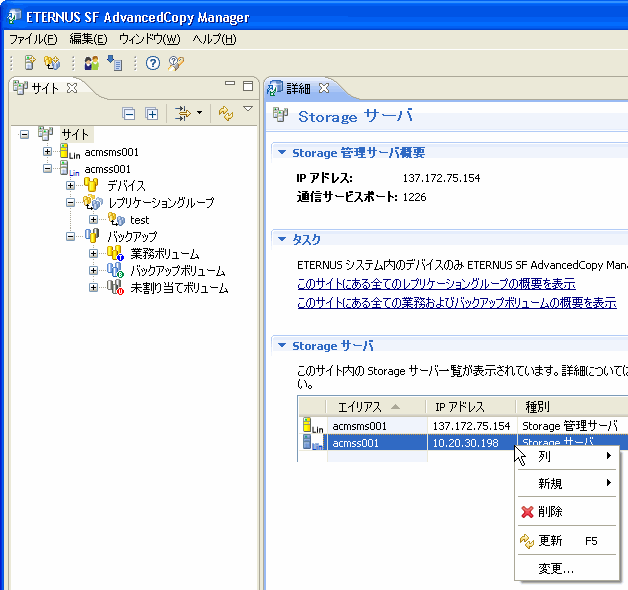Click the filter arrows icon in site panel

(x=183, y=113)
